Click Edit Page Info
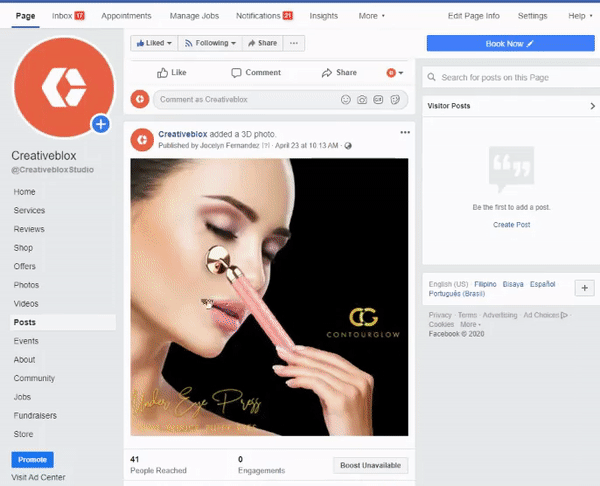Viewport: 600px width, 486px height. (x=474, y=16)
